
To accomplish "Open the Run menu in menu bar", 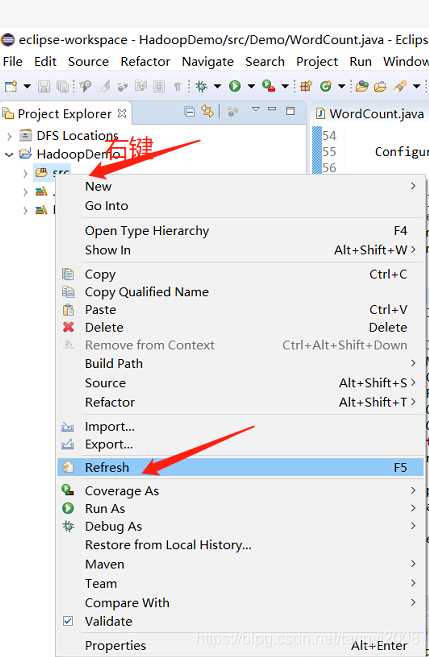I will coord(361,62).
